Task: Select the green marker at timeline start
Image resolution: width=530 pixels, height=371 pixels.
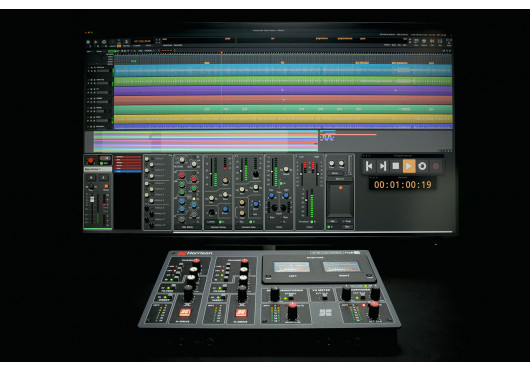Action: click(134, 61)
